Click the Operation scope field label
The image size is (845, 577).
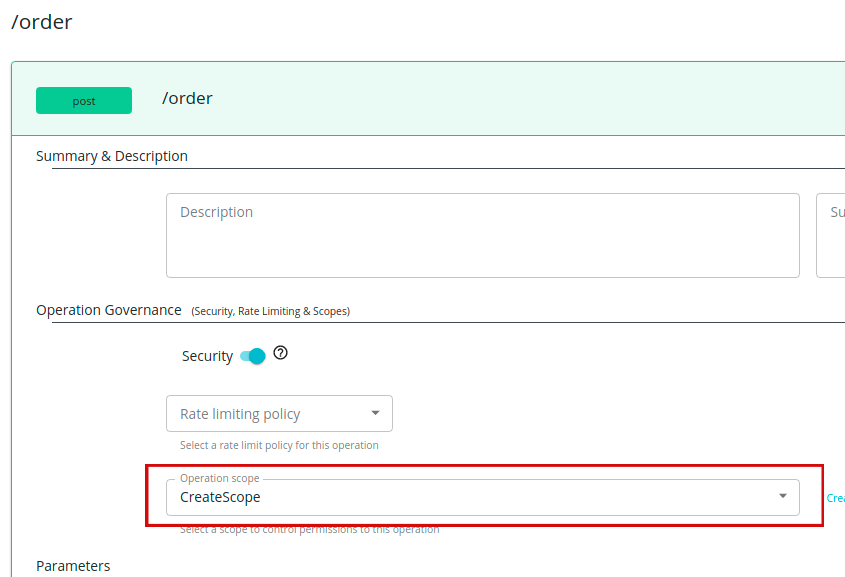217,478
